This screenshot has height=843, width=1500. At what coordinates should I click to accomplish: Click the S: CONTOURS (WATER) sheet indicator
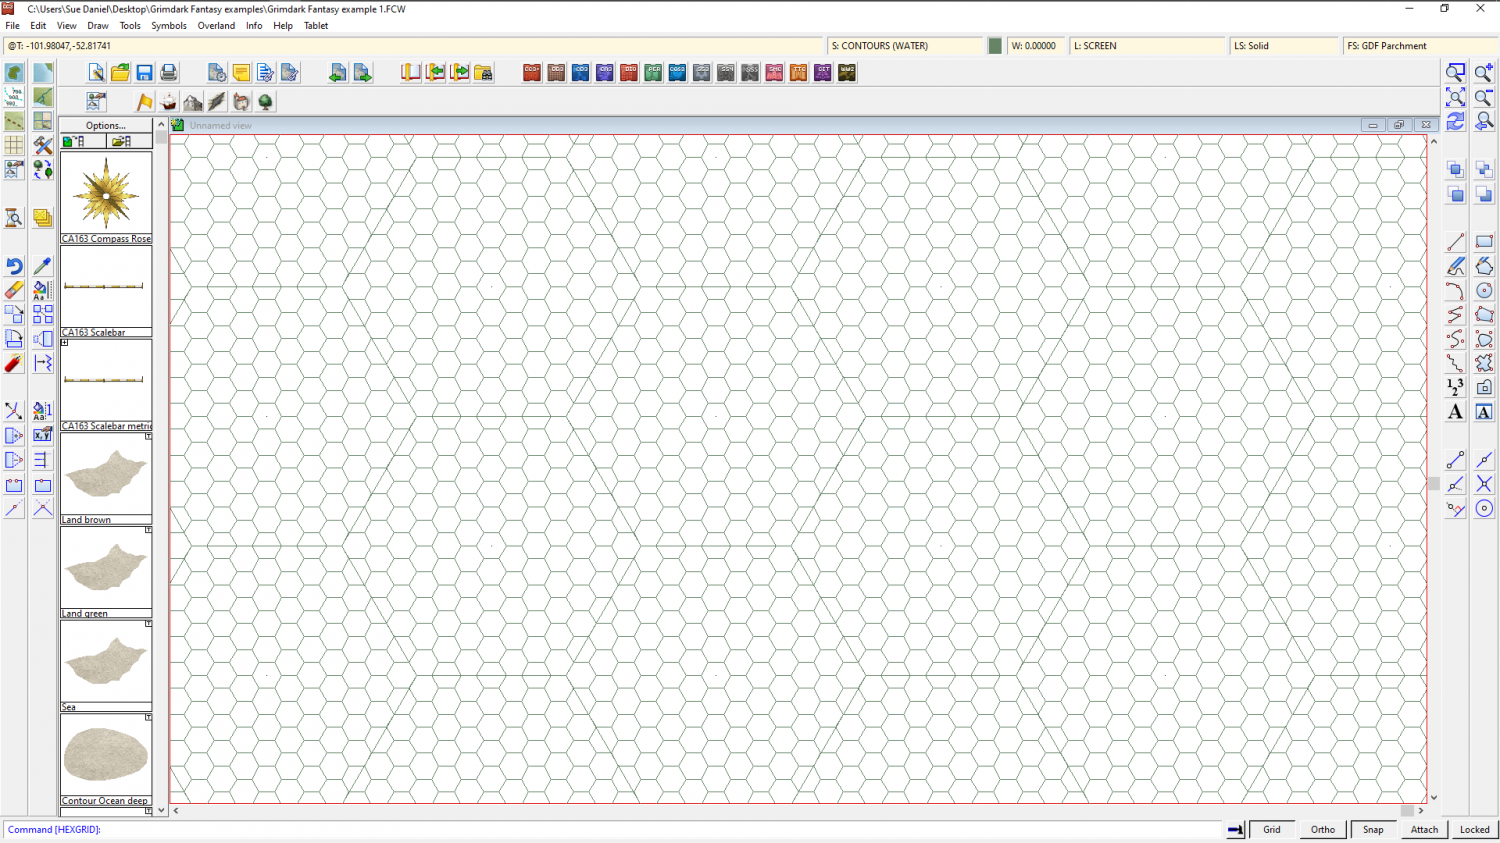pos(906,46)
